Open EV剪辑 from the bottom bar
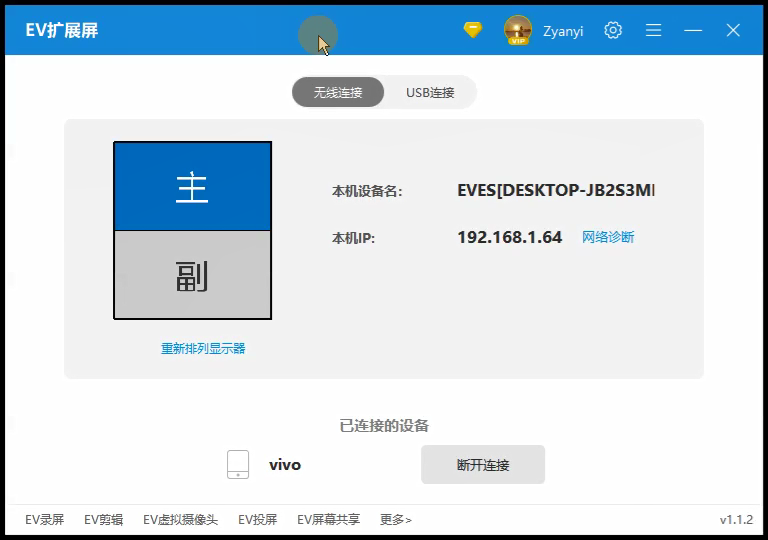This screenshot has width=768, height=540. pos(103,519)
